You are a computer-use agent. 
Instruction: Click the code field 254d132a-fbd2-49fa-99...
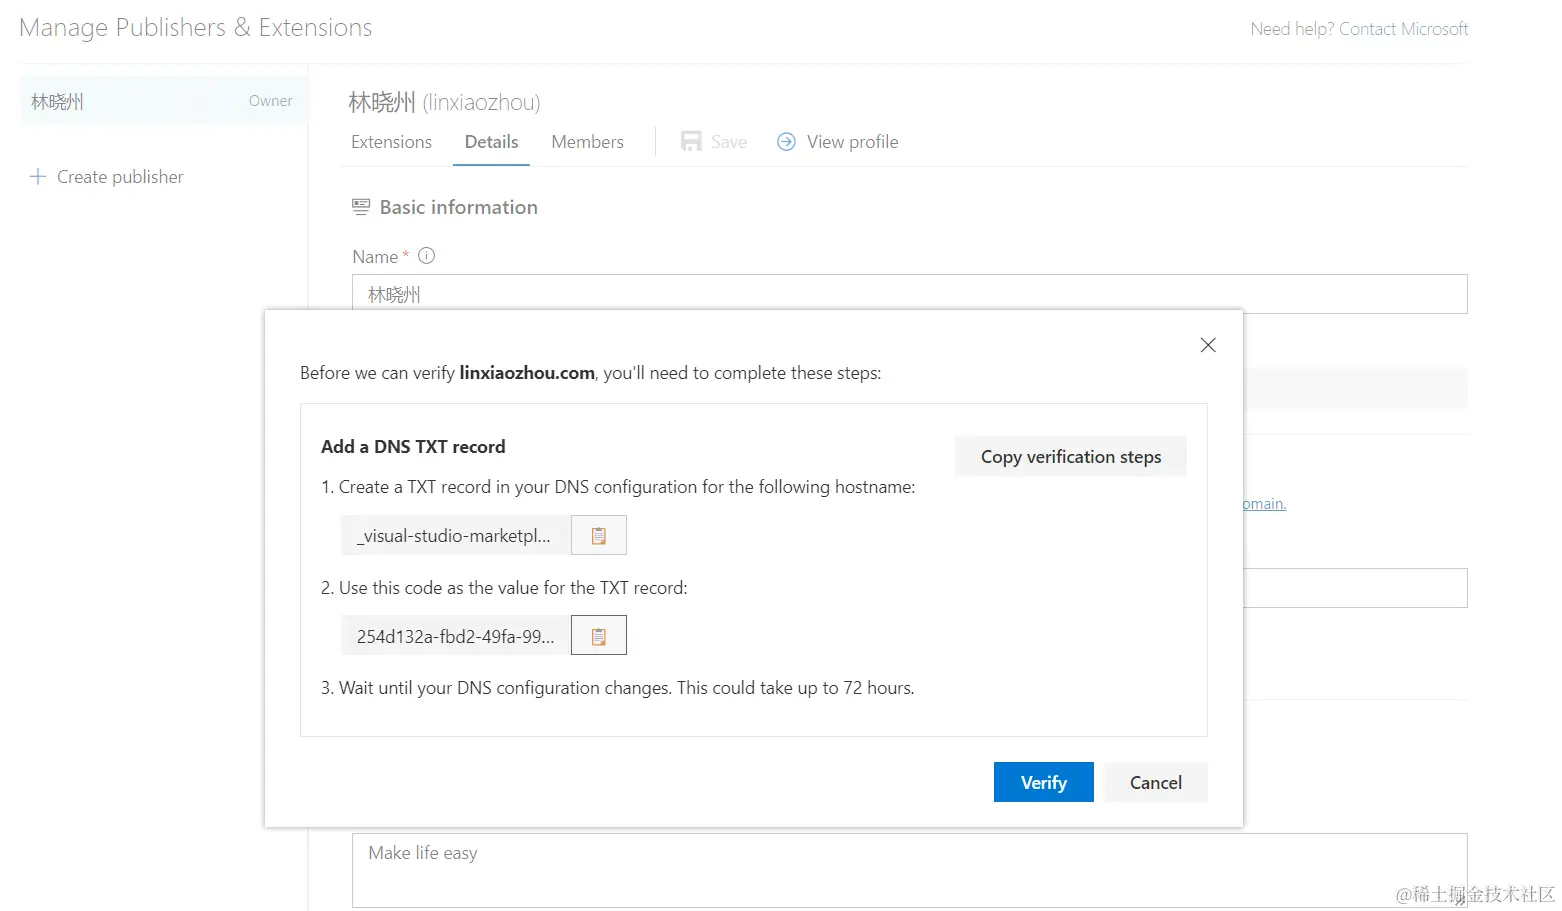point(456,635)
